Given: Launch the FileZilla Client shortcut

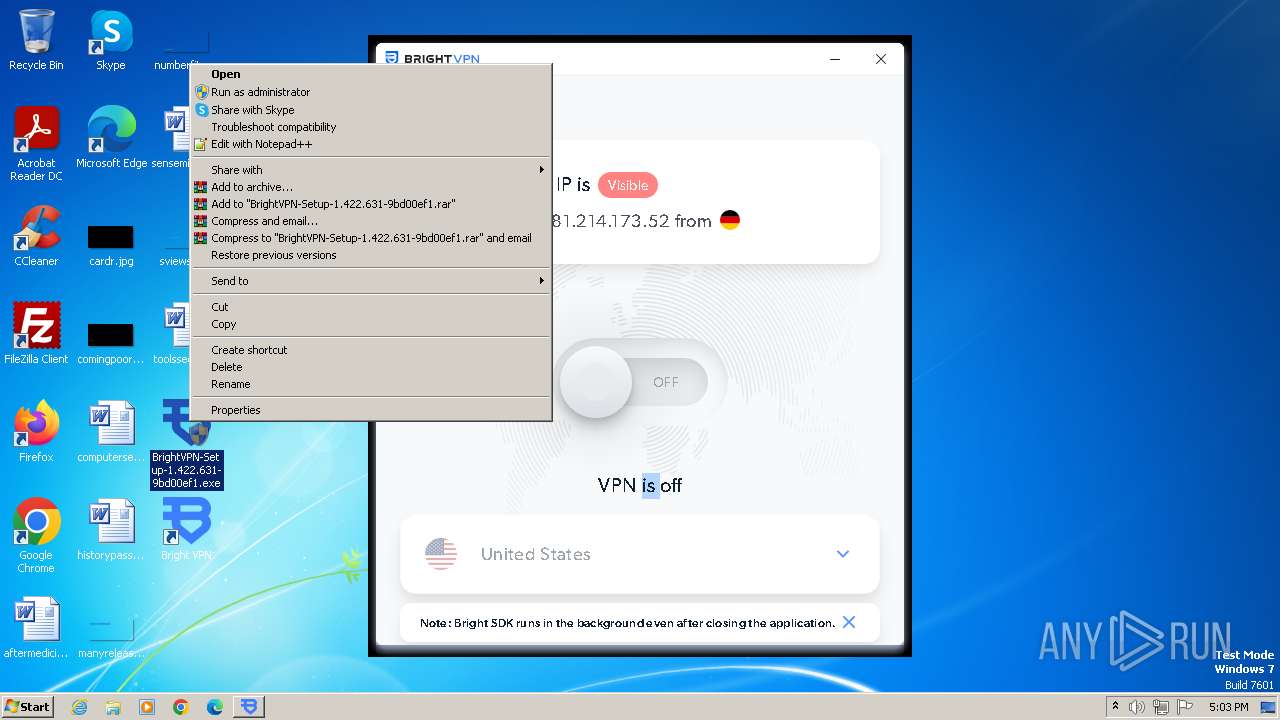Looking at the screenshot, I should tap(36, 334).
